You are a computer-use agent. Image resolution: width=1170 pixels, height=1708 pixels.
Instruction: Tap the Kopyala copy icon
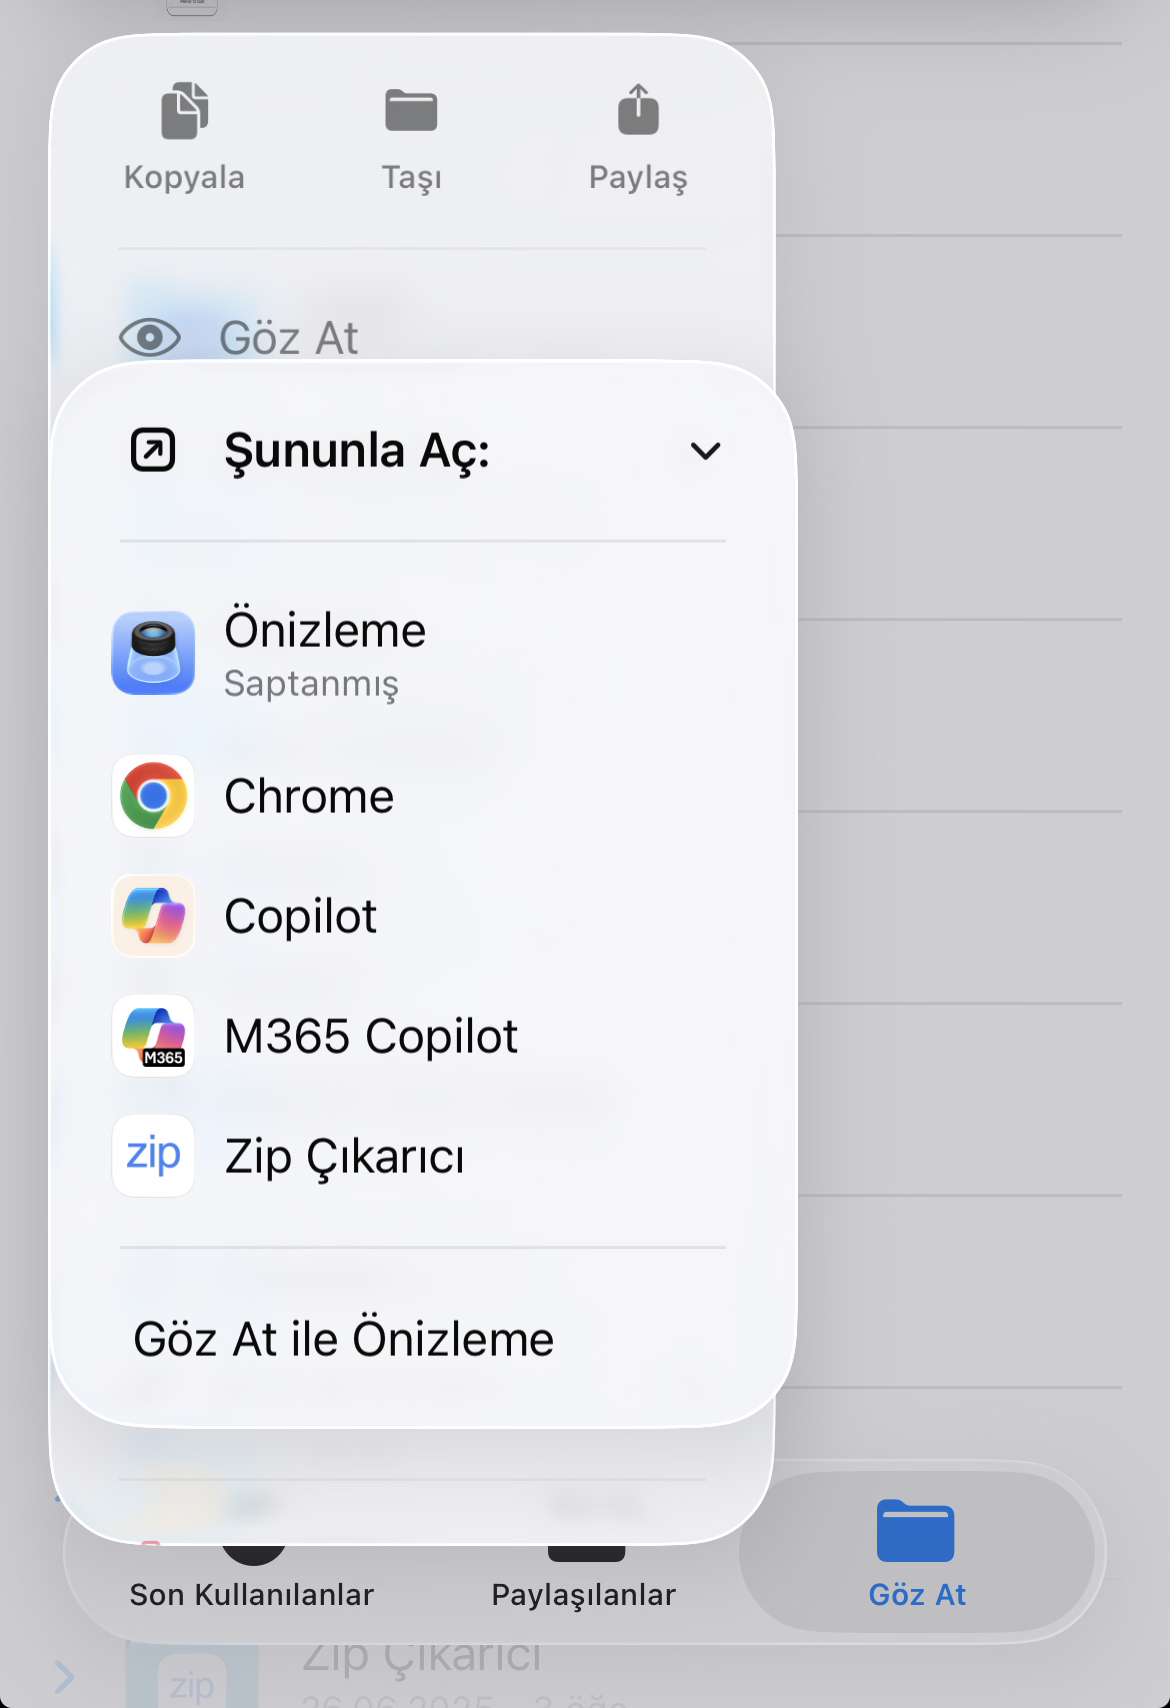point(184,110)
